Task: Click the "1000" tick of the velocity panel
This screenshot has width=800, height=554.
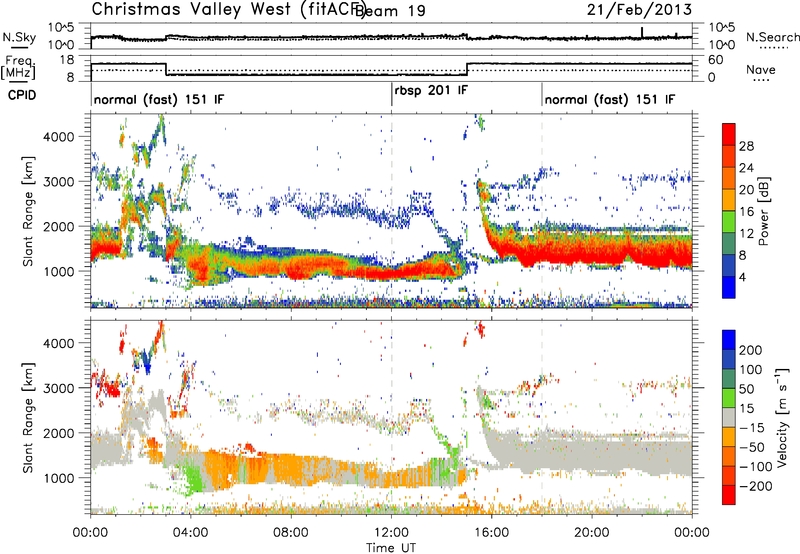Action: click(x=58, y=478)
